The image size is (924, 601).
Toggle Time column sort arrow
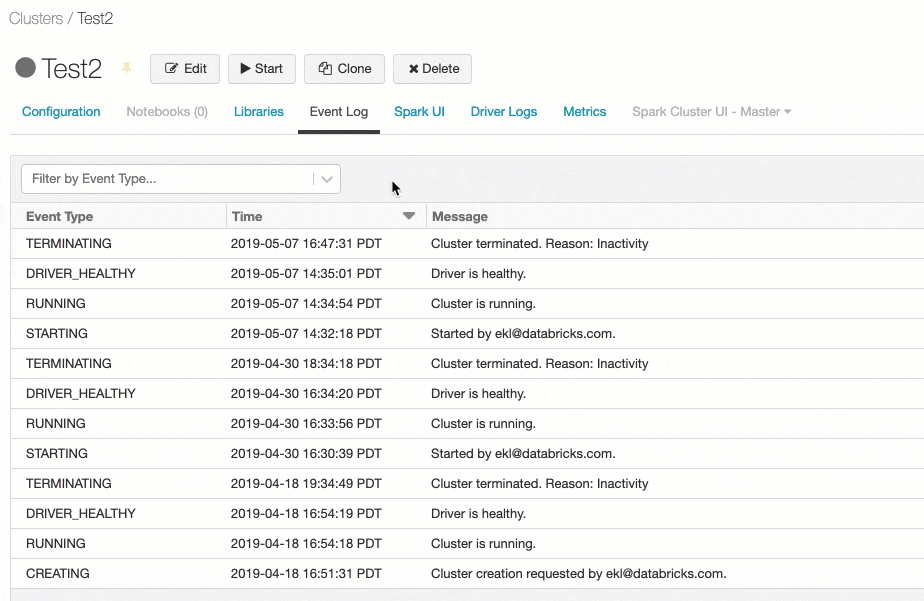tap(408, 216)
